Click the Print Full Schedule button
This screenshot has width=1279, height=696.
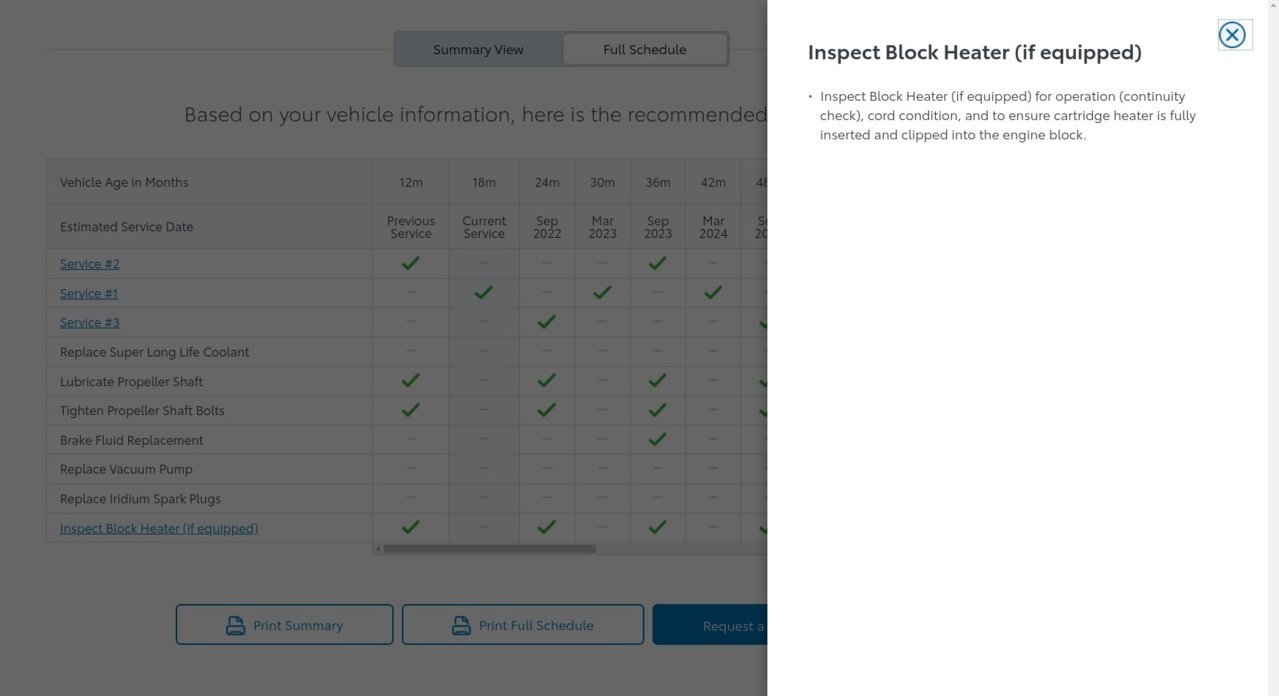523,625
